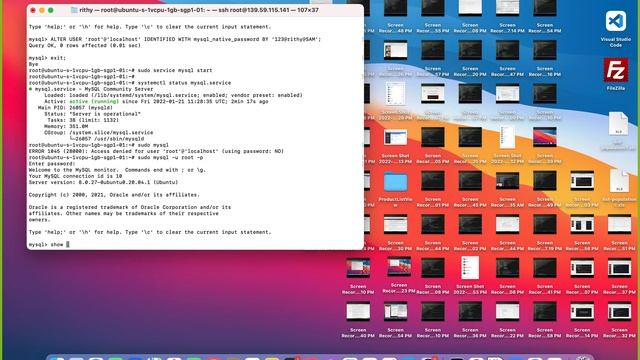The width and height of the screenshot is (640, 360).
Task: Select Screen Recording ending 17 PM
Action: pos(433,51)
